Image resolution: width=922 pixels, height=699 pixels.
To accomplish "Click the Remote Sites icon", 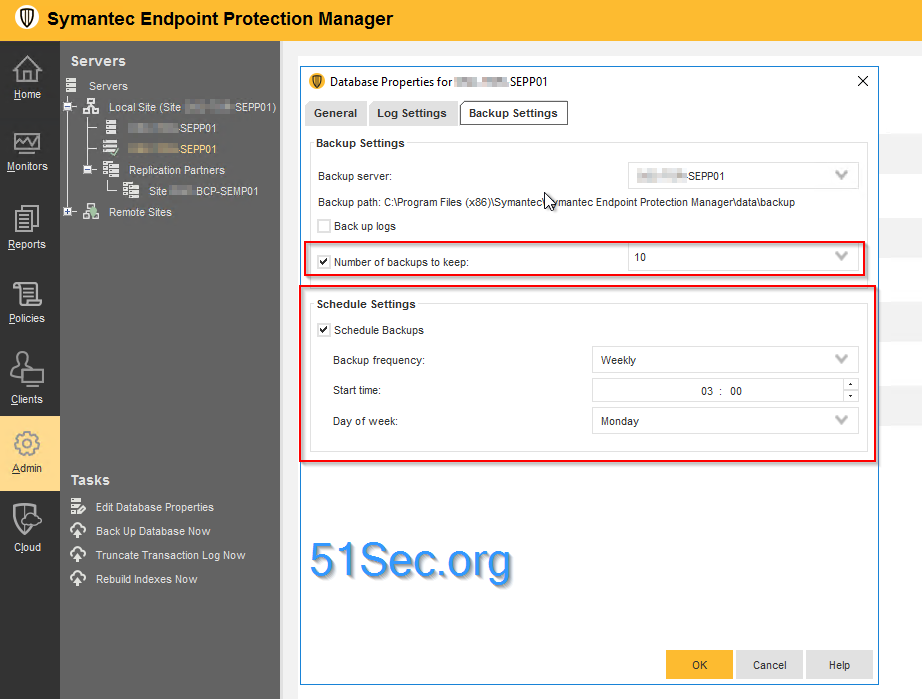I will pyautogui.click(x=91, y=211).
